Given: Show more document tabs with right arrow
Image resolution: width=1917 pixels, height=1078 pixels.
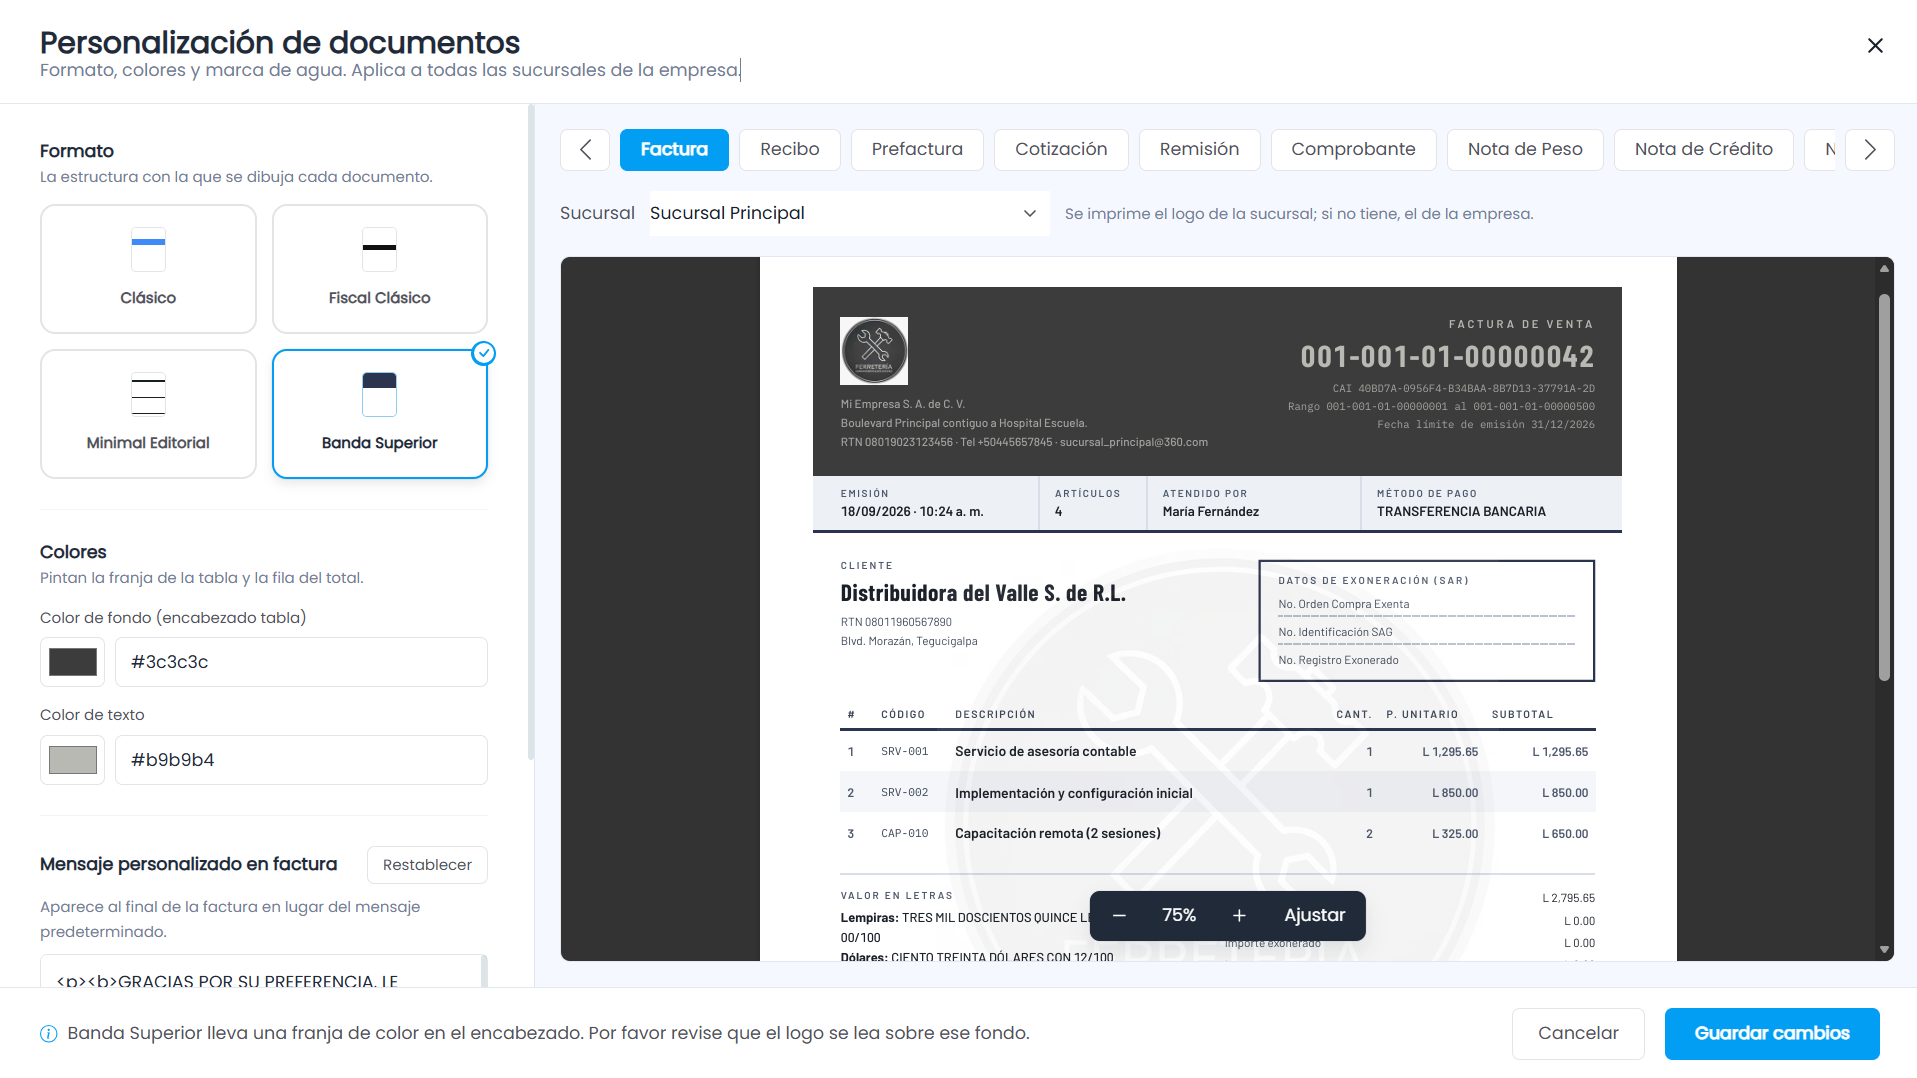Looking at the screenshot, I should coord(1870,150).
